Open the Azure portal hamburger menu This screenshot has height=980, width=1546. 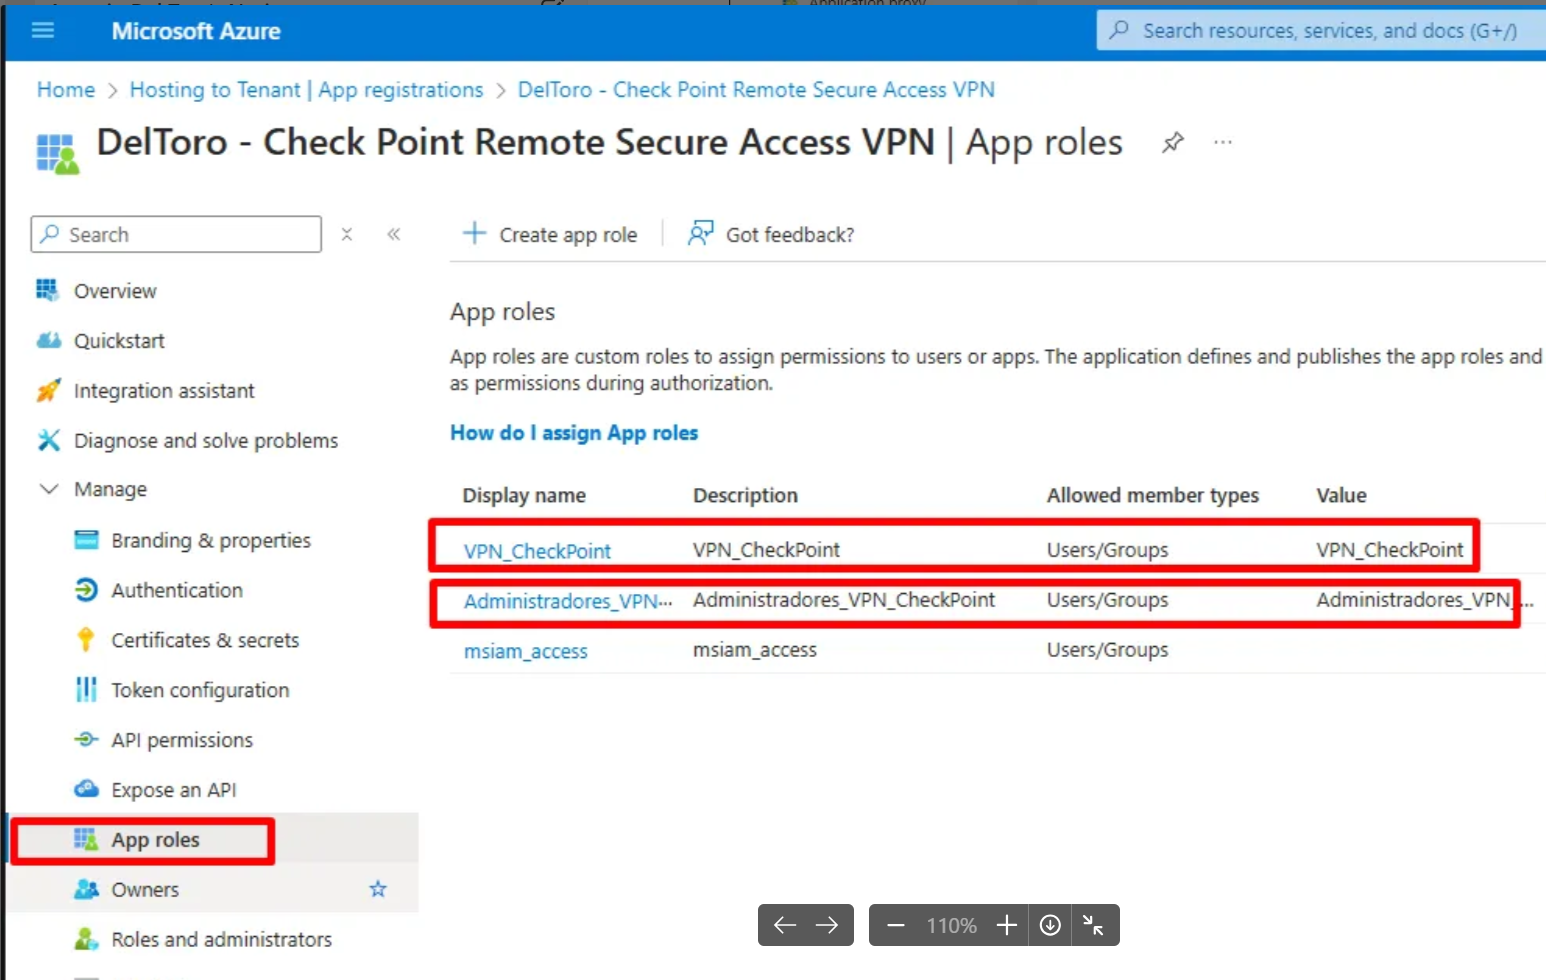coord(42,30)
